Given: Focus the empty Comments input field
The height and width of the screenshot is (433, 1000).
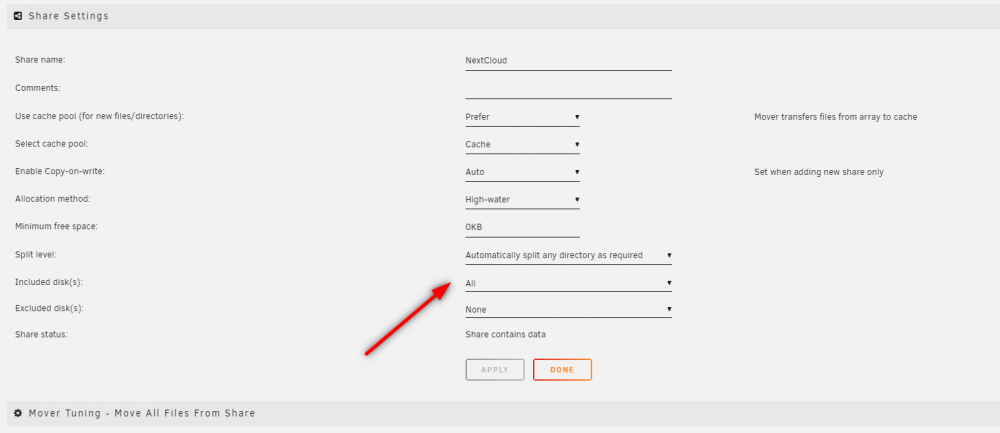Looking at the screenshot, I should click(x=568, y=89).
